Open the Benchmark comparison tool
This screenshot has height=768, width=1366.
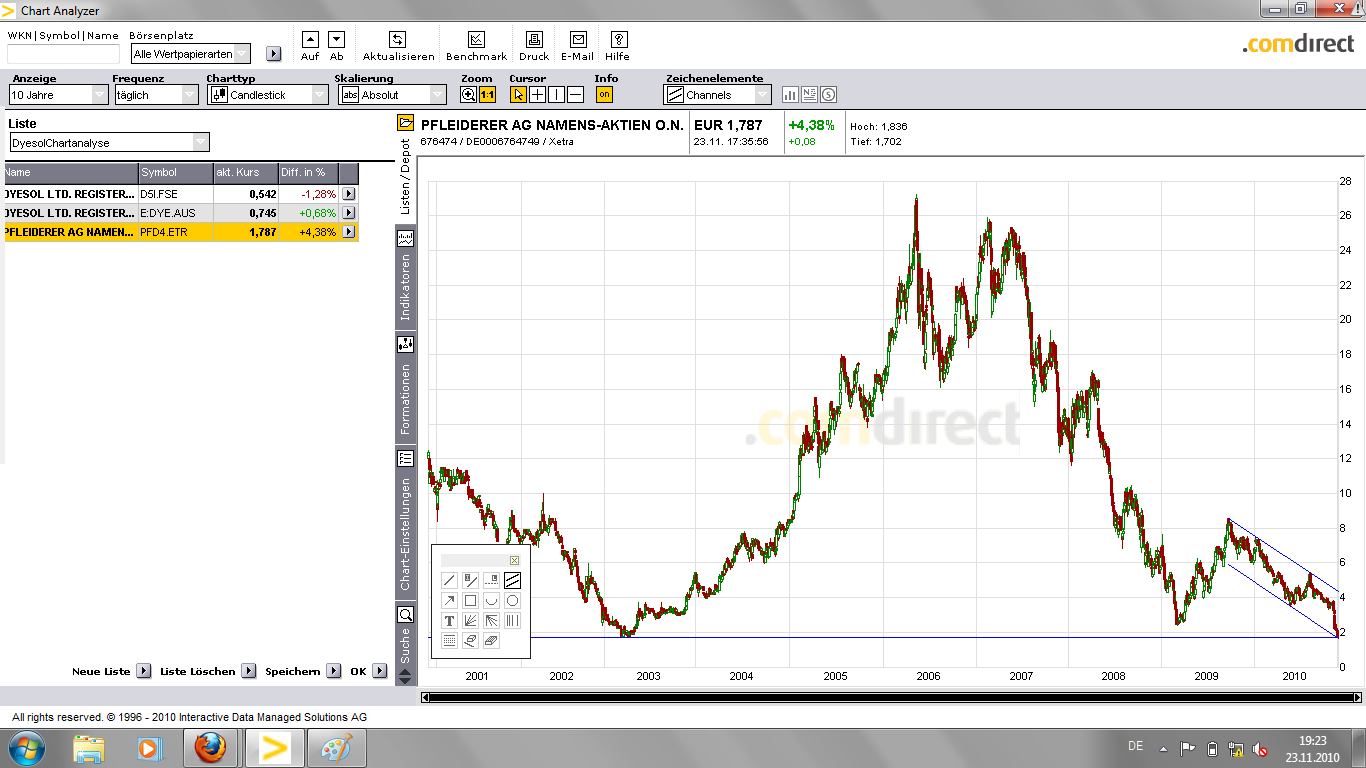(476, 40)
